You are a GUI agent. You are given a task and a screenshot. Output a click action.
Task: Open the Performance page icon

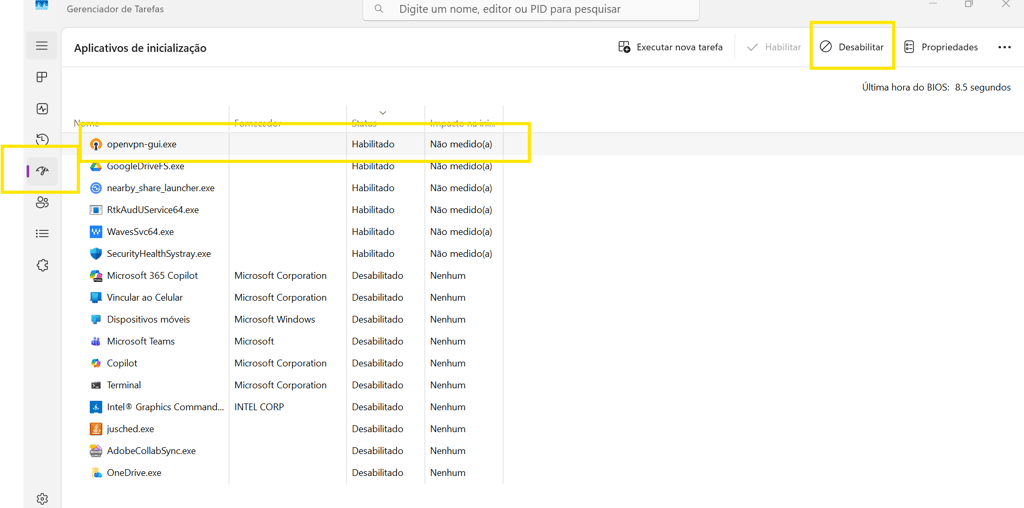pos(42,108)
